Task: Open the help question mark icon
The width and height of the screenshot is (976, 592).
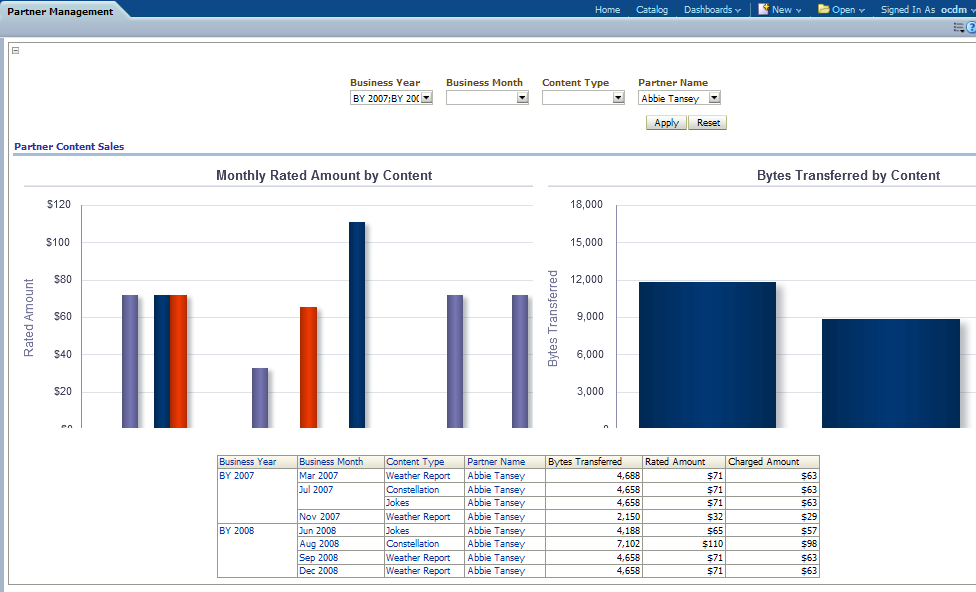Action: (x=971, y=27)
